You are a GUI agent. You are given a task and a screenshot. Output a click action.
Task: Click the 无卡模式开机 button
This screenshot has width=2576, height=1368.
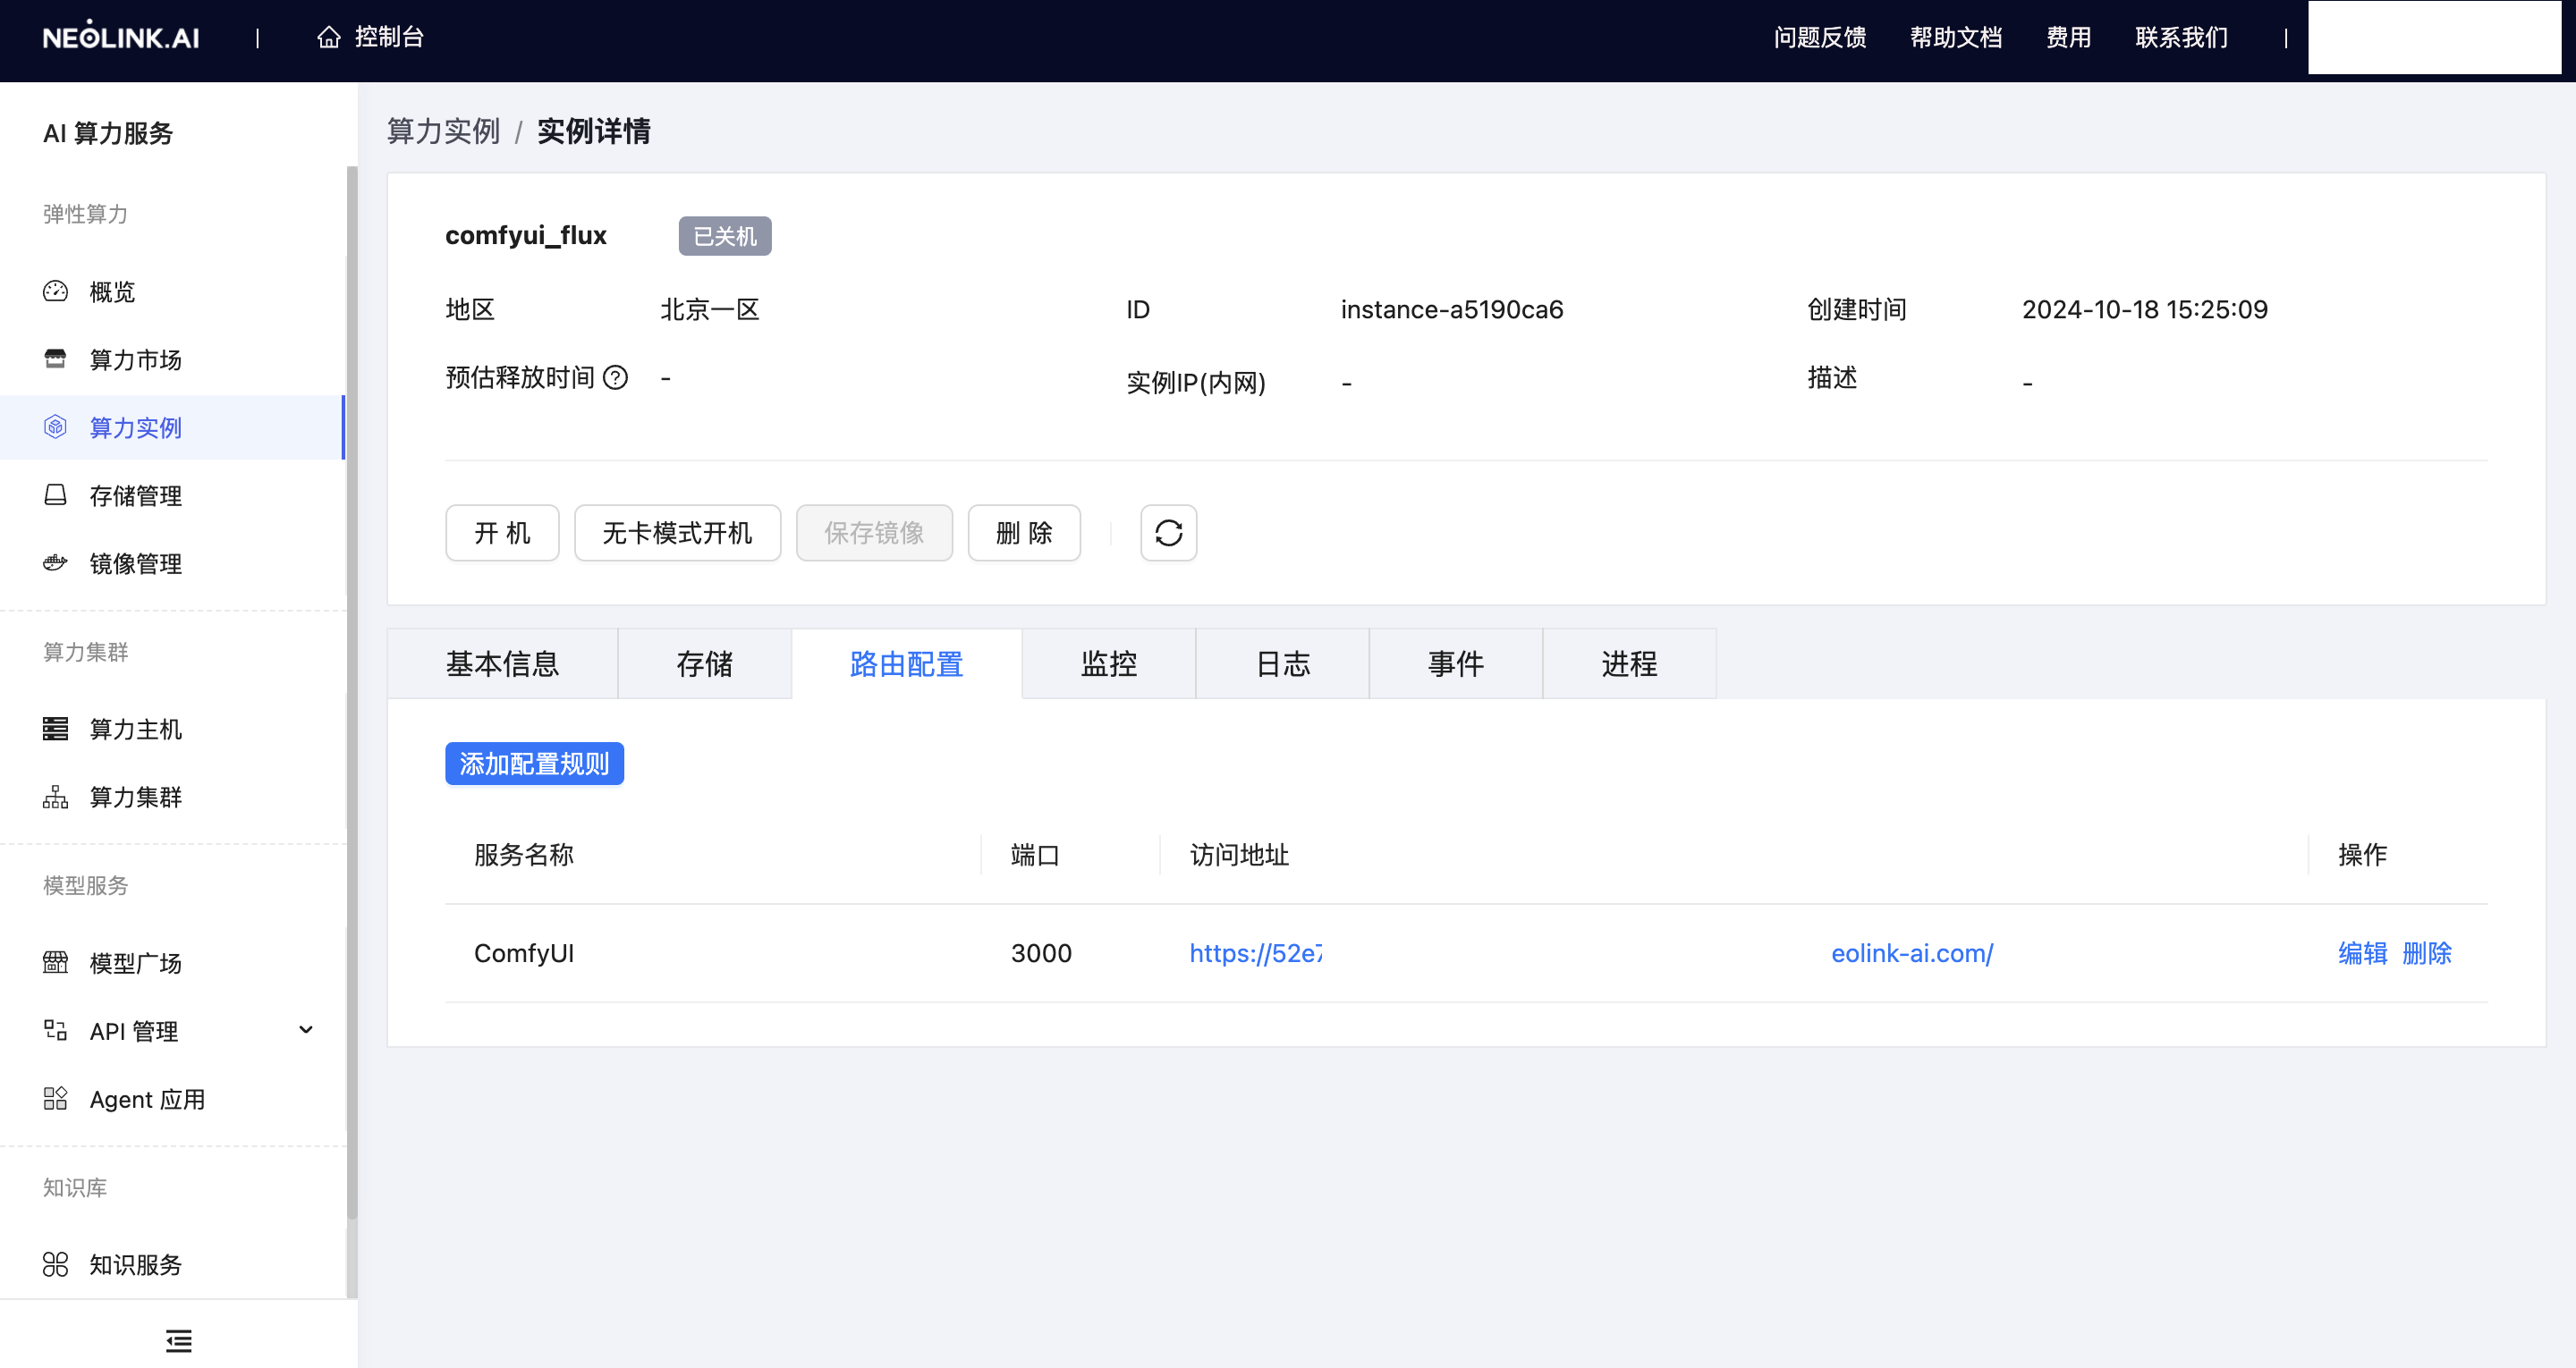pyautogui.click(x=677, y=533)
